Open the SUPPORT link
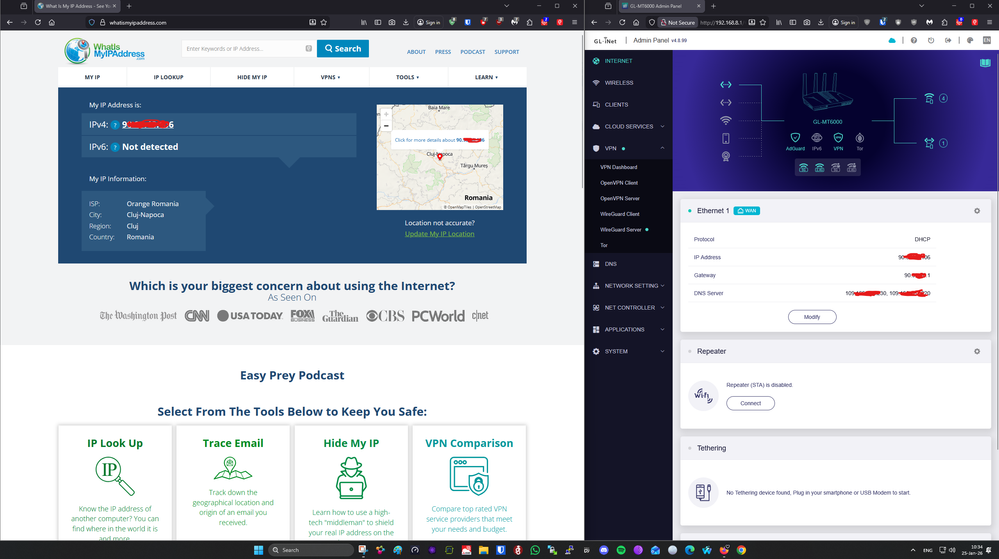 [507, 52]
